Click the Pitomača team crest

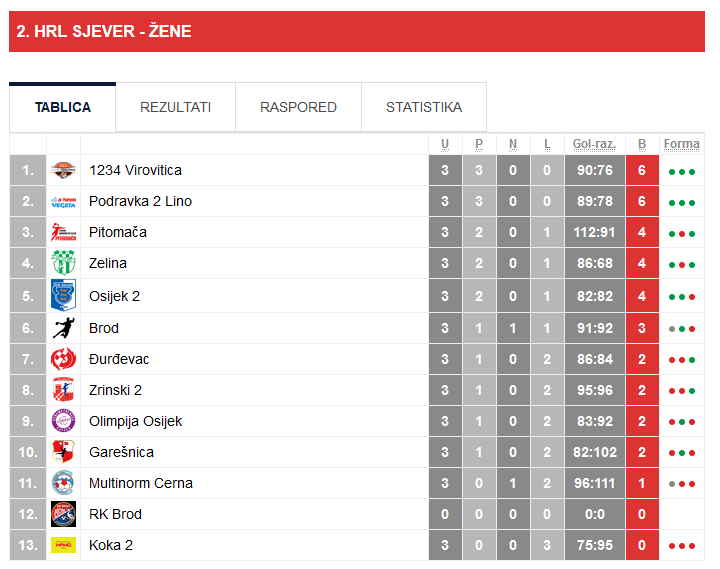coord(63,233)
